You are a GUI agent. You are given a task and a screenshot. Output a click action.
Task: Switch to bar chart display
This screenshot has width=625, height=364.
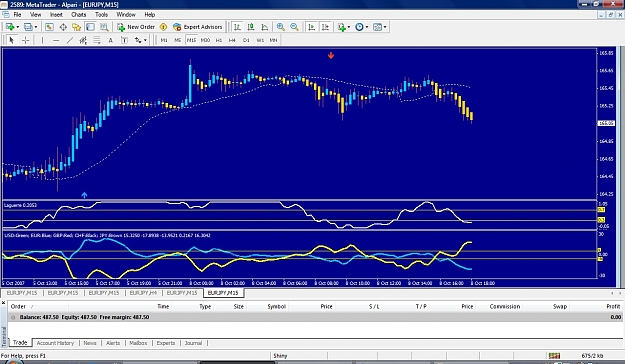click(x=237, y=27)
